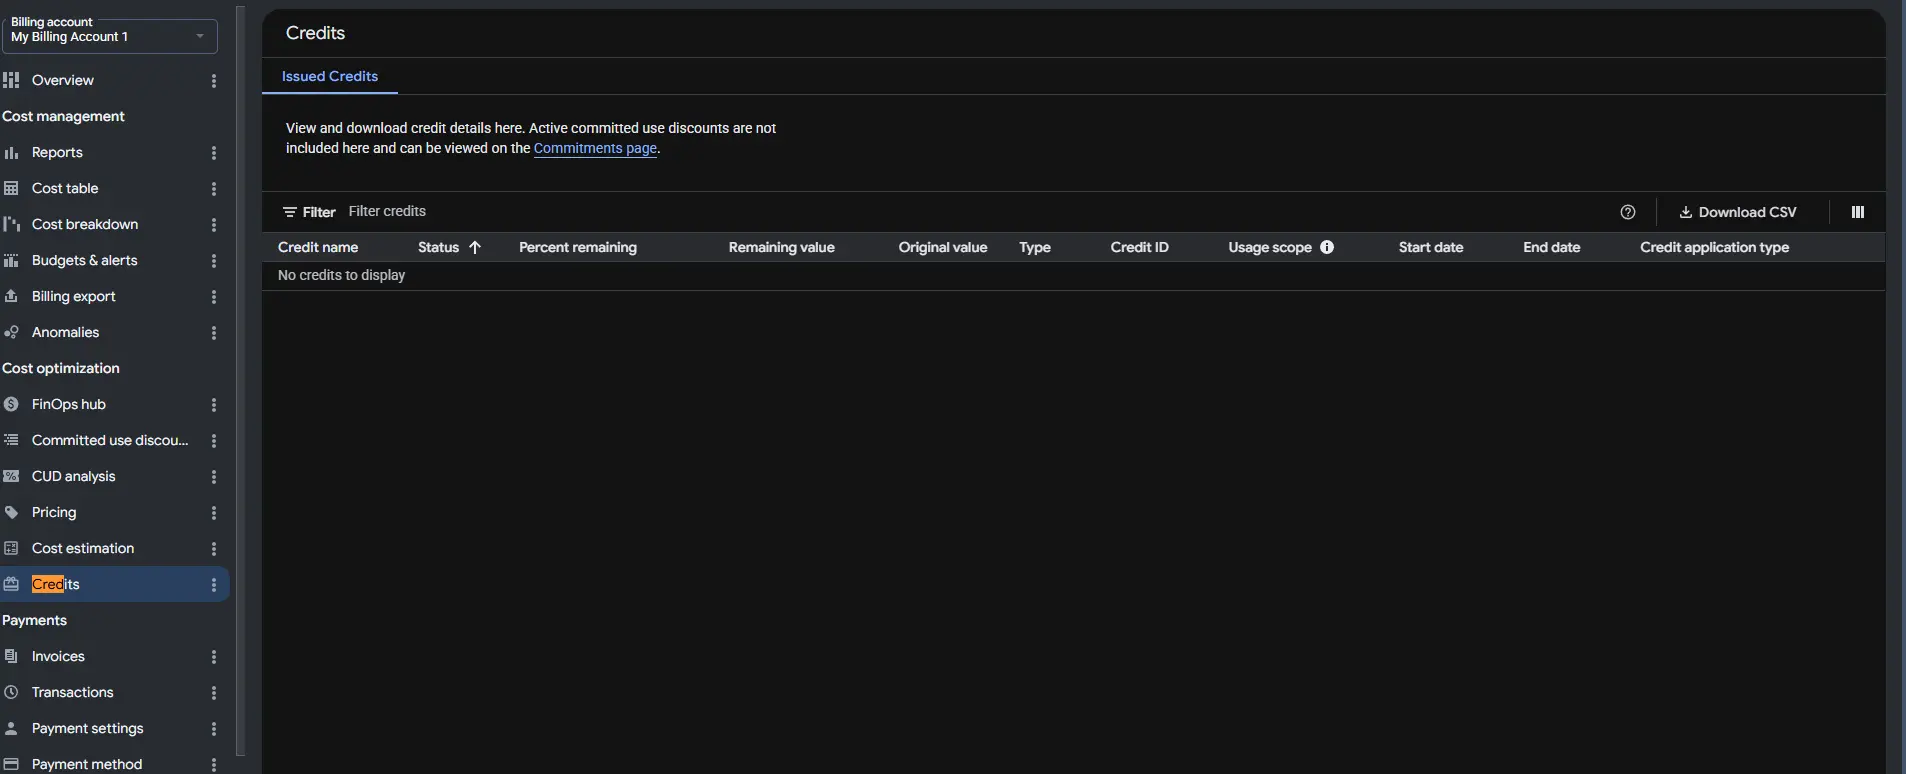
Task: Open Billing export
Action: (x=74, y=296)
